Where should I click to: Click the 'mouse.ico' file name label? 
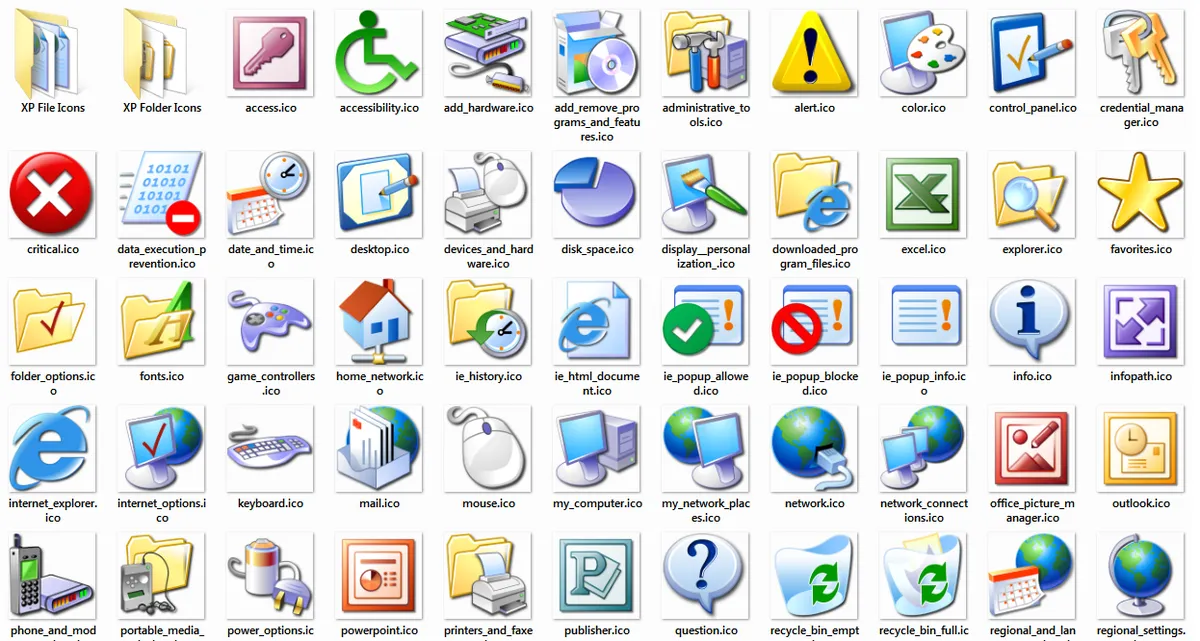pos(489,504)
